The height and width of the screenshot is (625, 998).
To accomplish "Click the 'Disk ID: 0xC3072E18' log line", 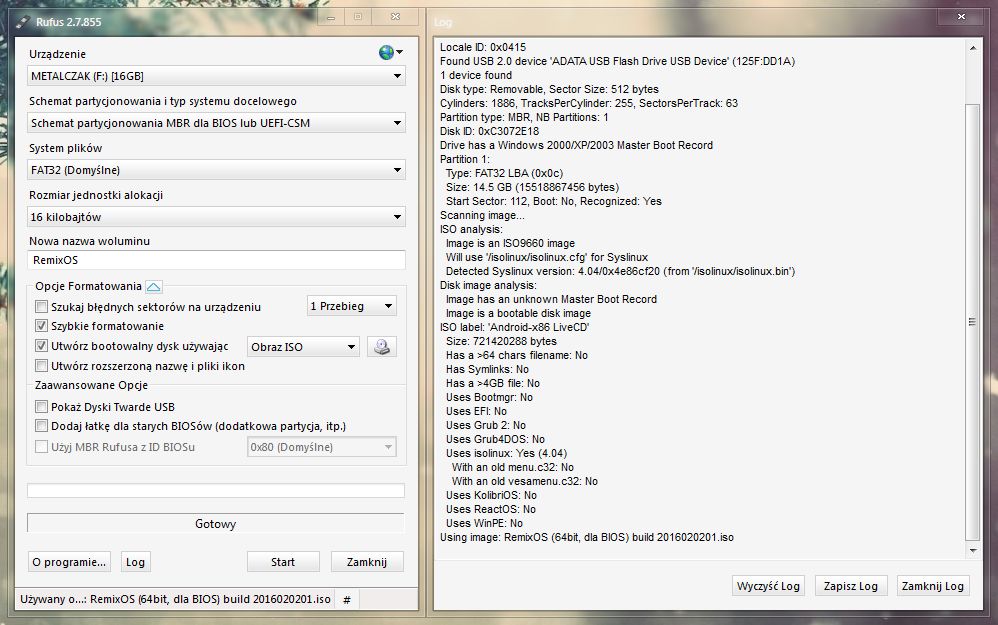I will [x=489, y=131].
